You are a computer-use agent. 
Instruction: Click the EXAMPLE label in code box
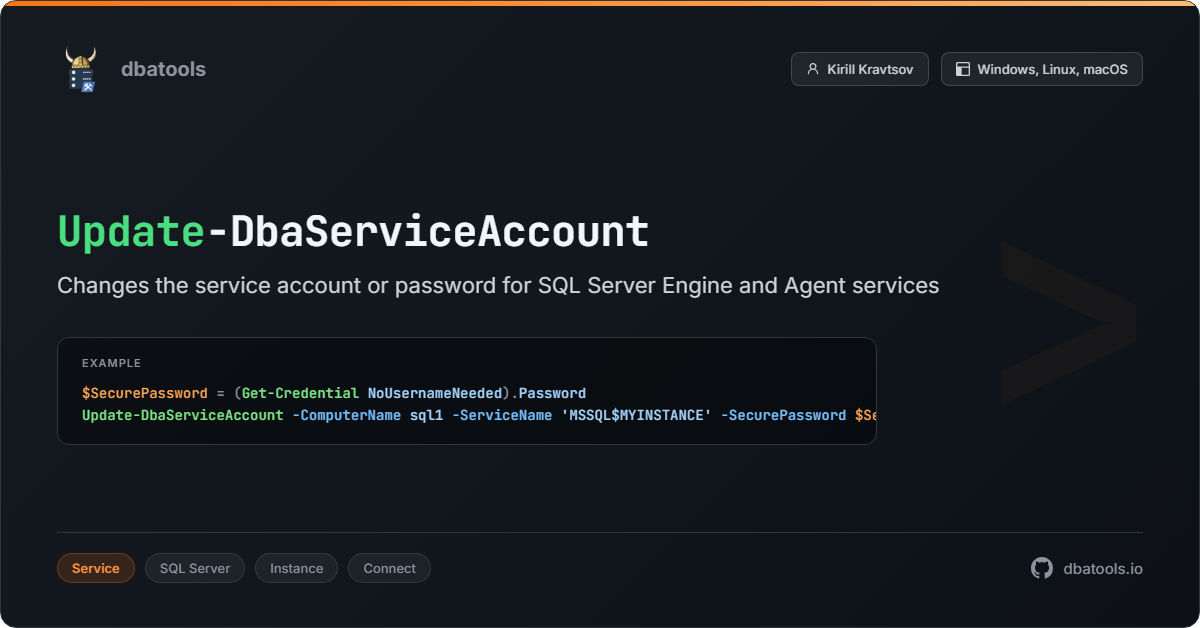111,363
